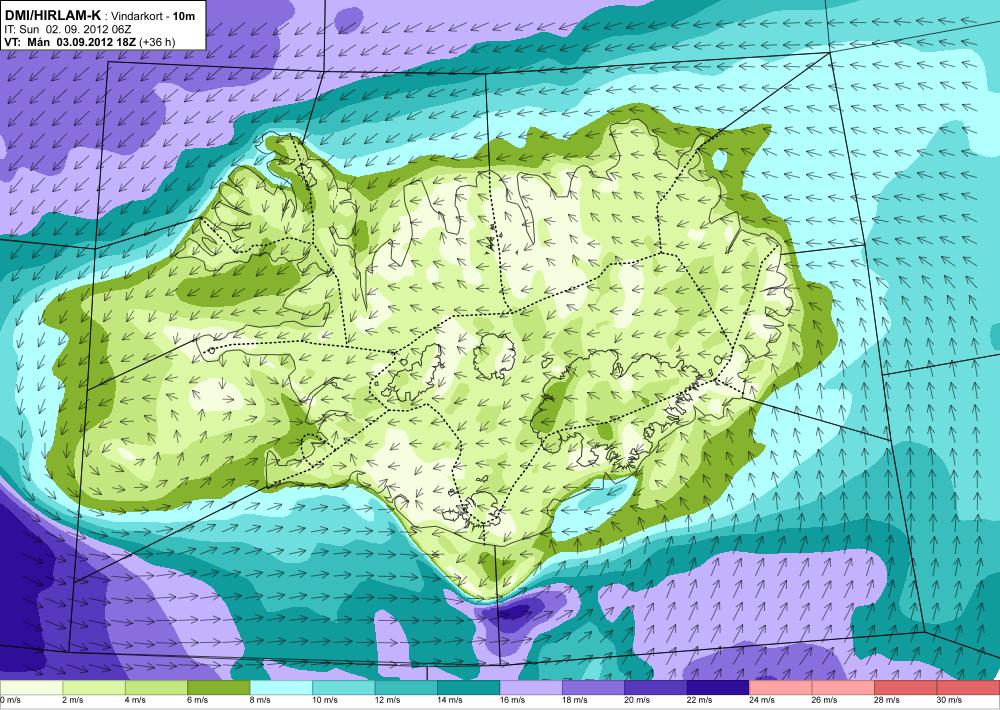The image size is (1000, 710).
Task: Pick the purple swatch between 18 and 20 m/s
Action: (x=594, y=688)
